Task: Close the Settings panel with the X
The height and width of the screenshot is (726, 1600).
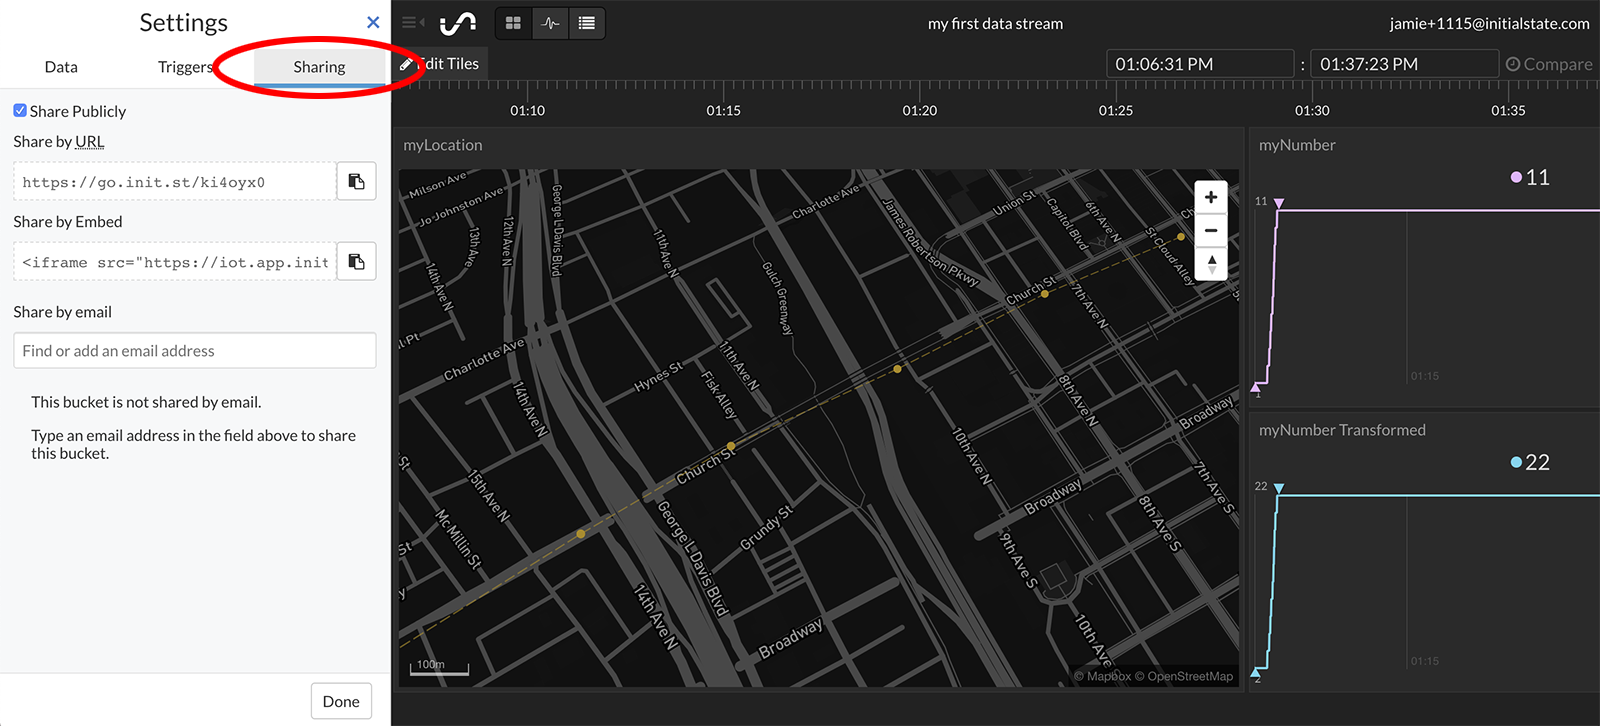Action: (x=373, y=22)
